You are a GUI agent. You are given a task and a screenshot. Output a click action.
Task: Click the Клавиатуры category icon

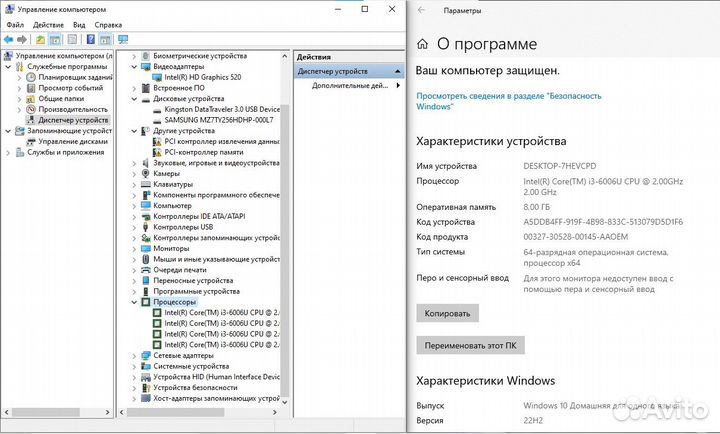[146, 184]
